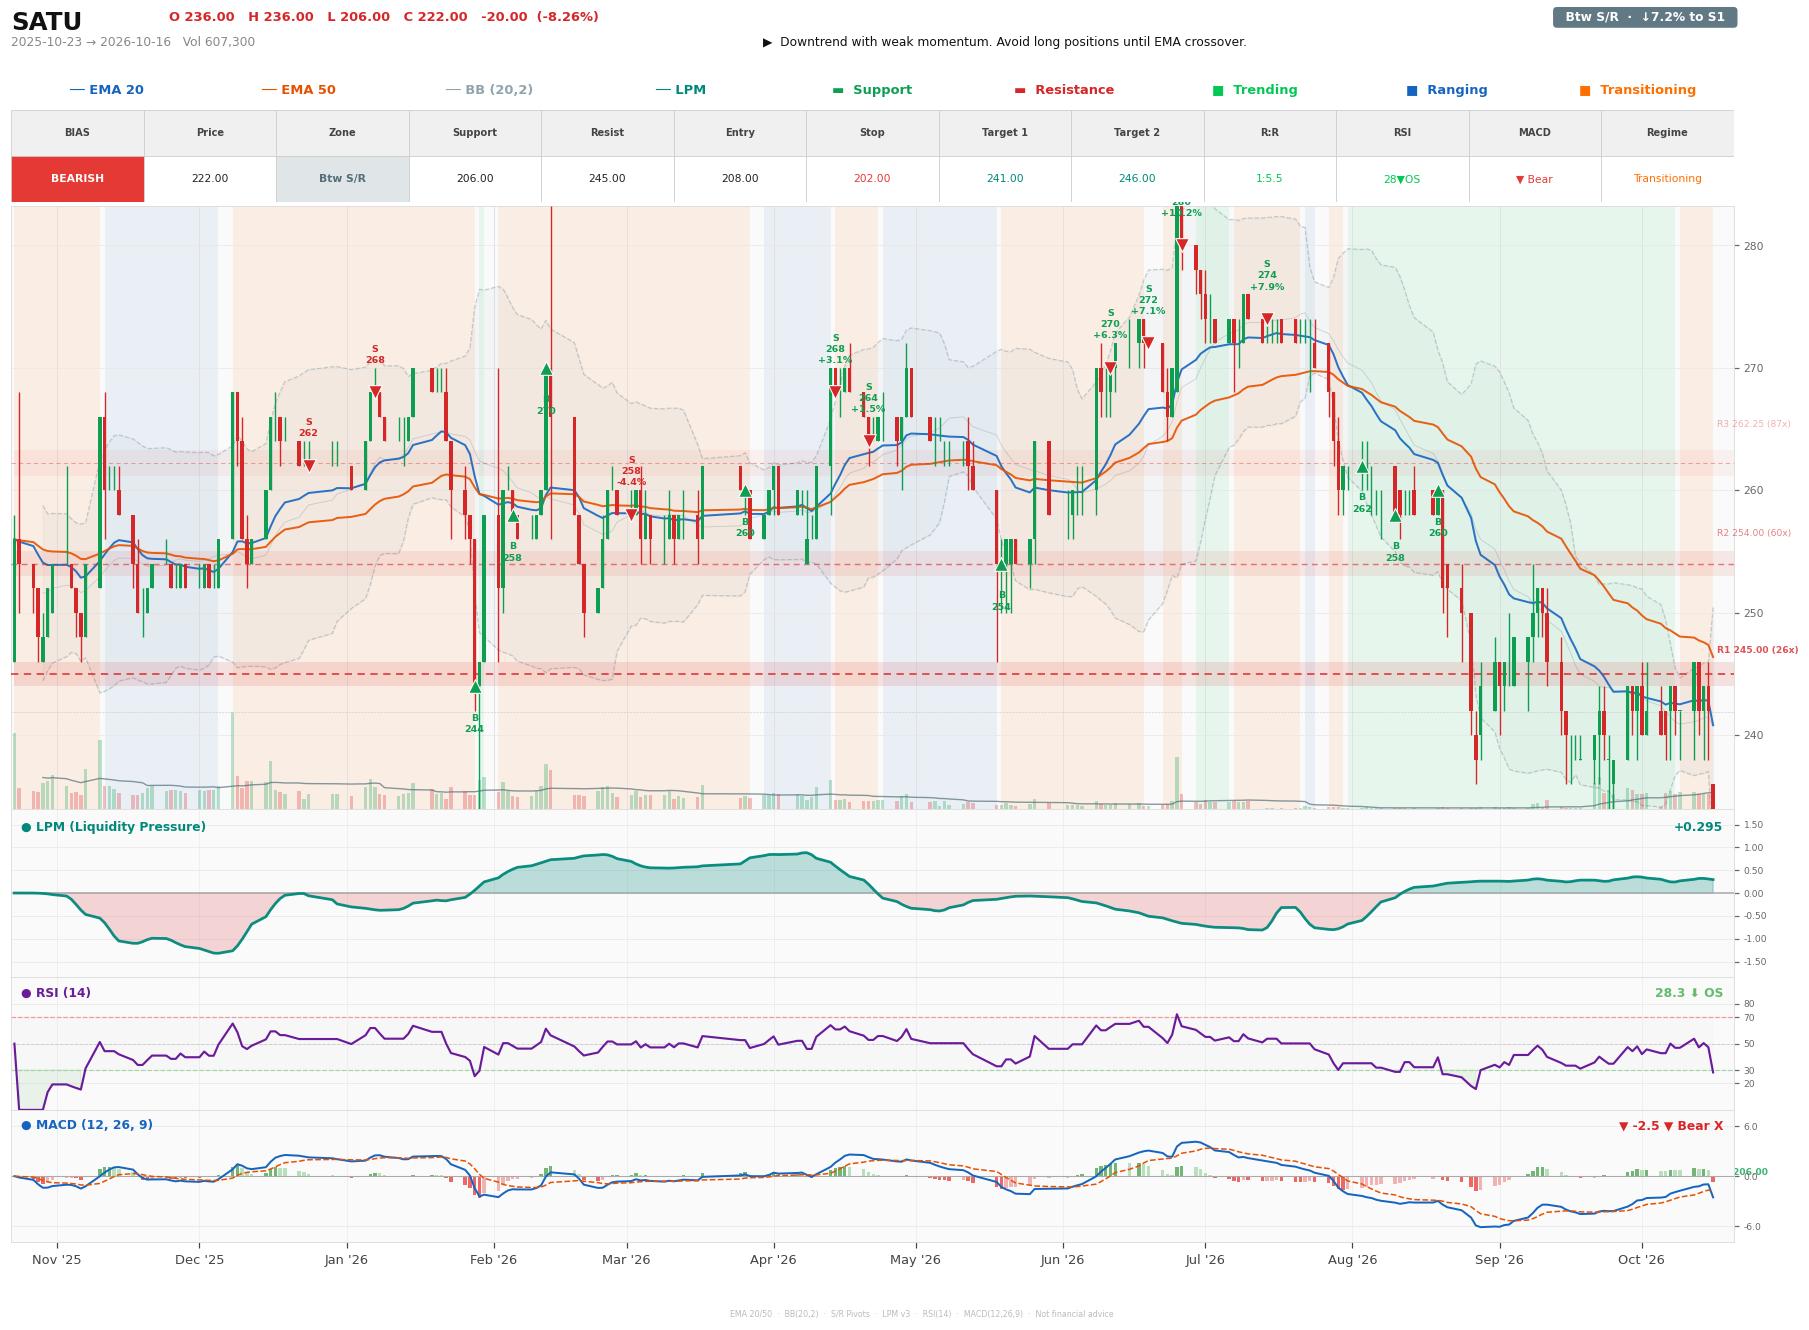
Task: Click the S 258 -4.4% sell marker
Action: 631,514
